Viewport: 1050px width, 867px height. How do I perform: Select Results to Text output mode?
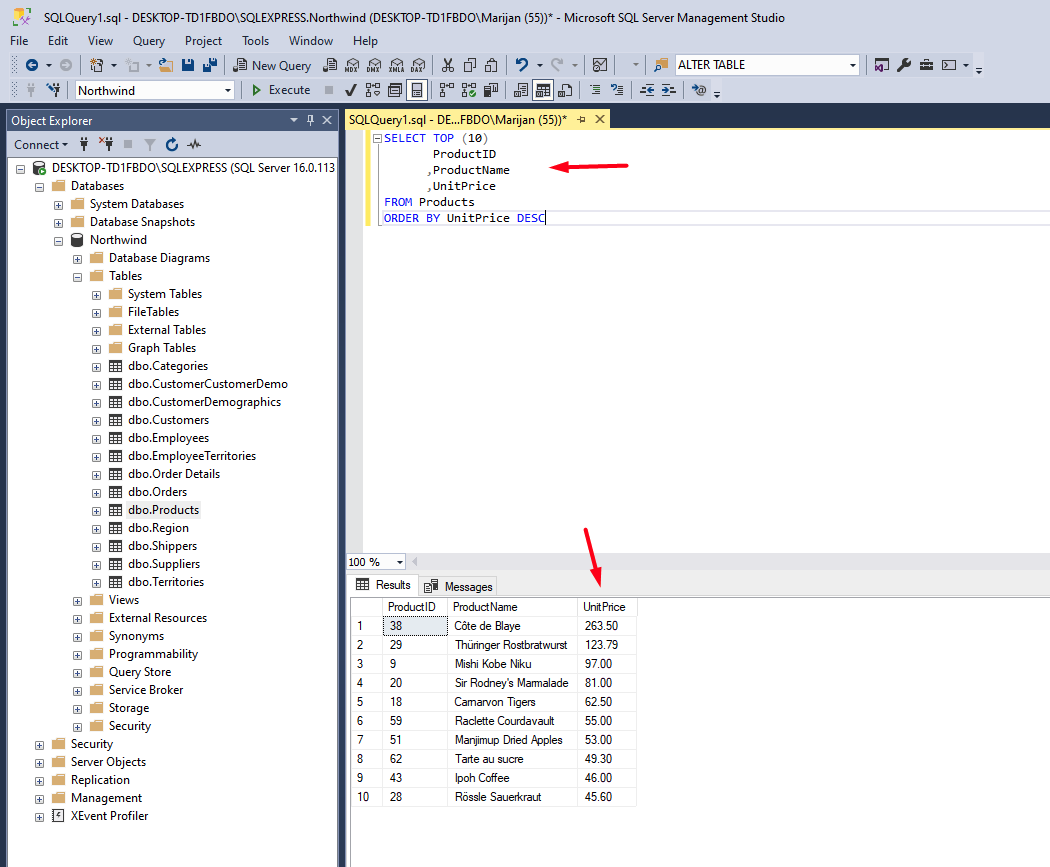pyautogui.click(x=520, y=90)
